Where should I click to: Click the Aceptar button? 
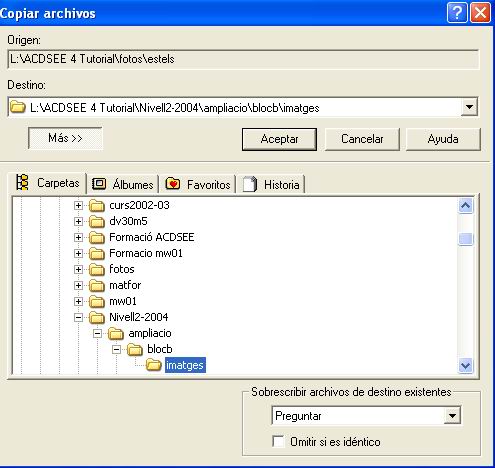279,139
